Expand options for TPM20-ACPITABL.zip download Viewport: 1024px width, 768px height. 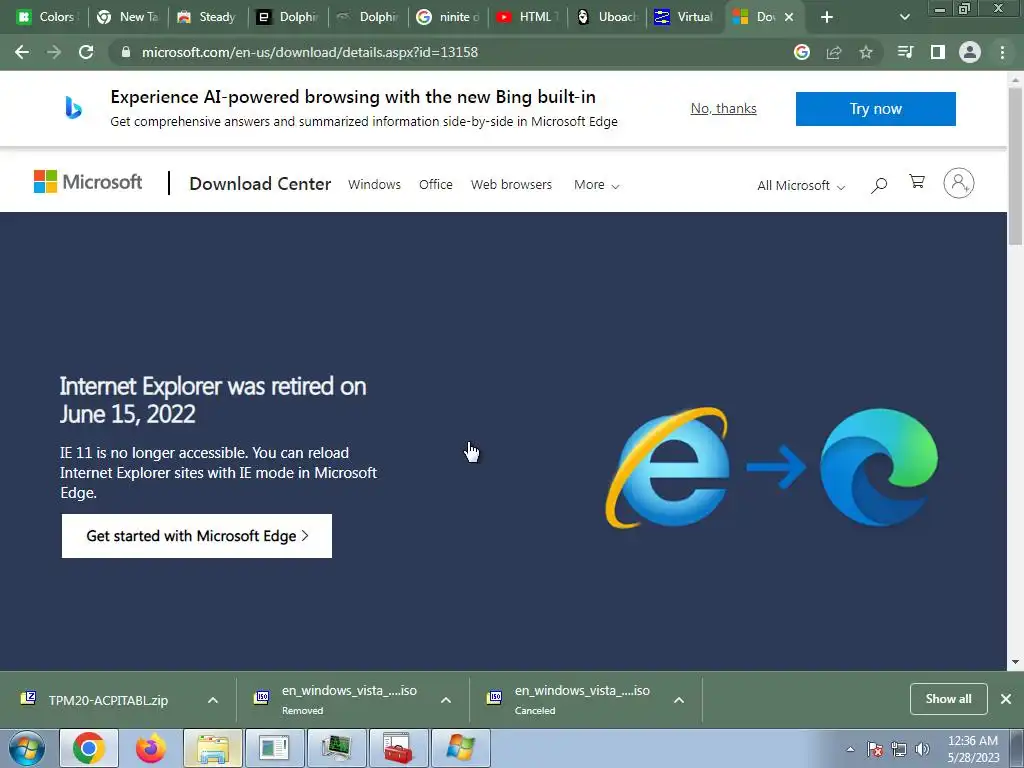(213, 700)
